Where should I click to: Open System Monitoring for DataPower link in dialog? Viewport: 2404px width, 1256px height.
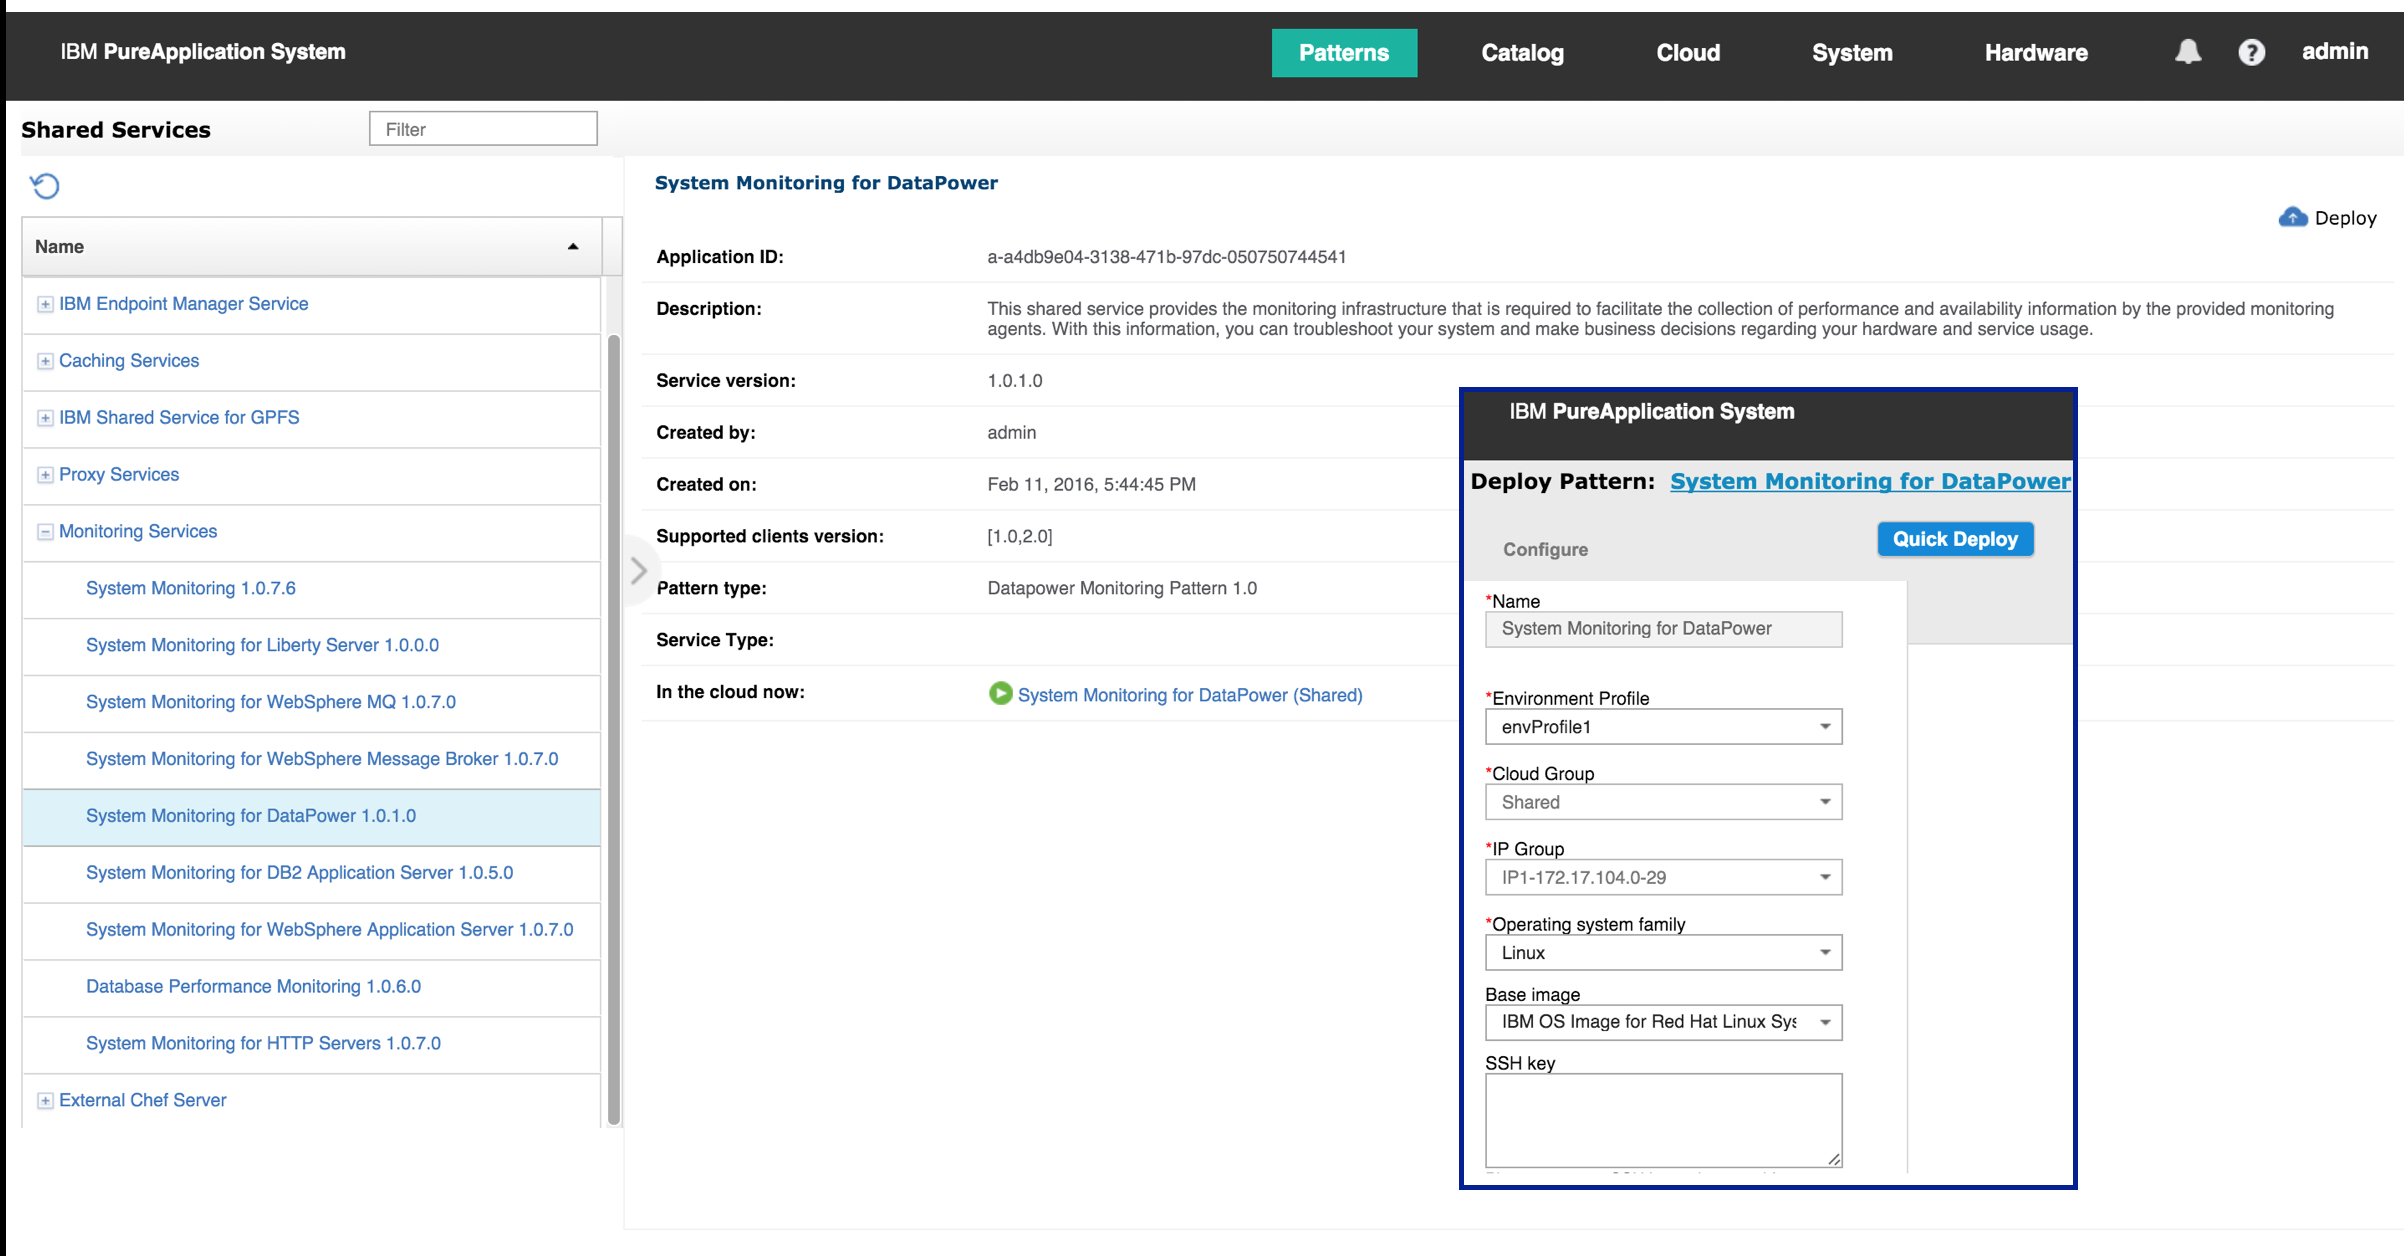(x=1870, y=481)
